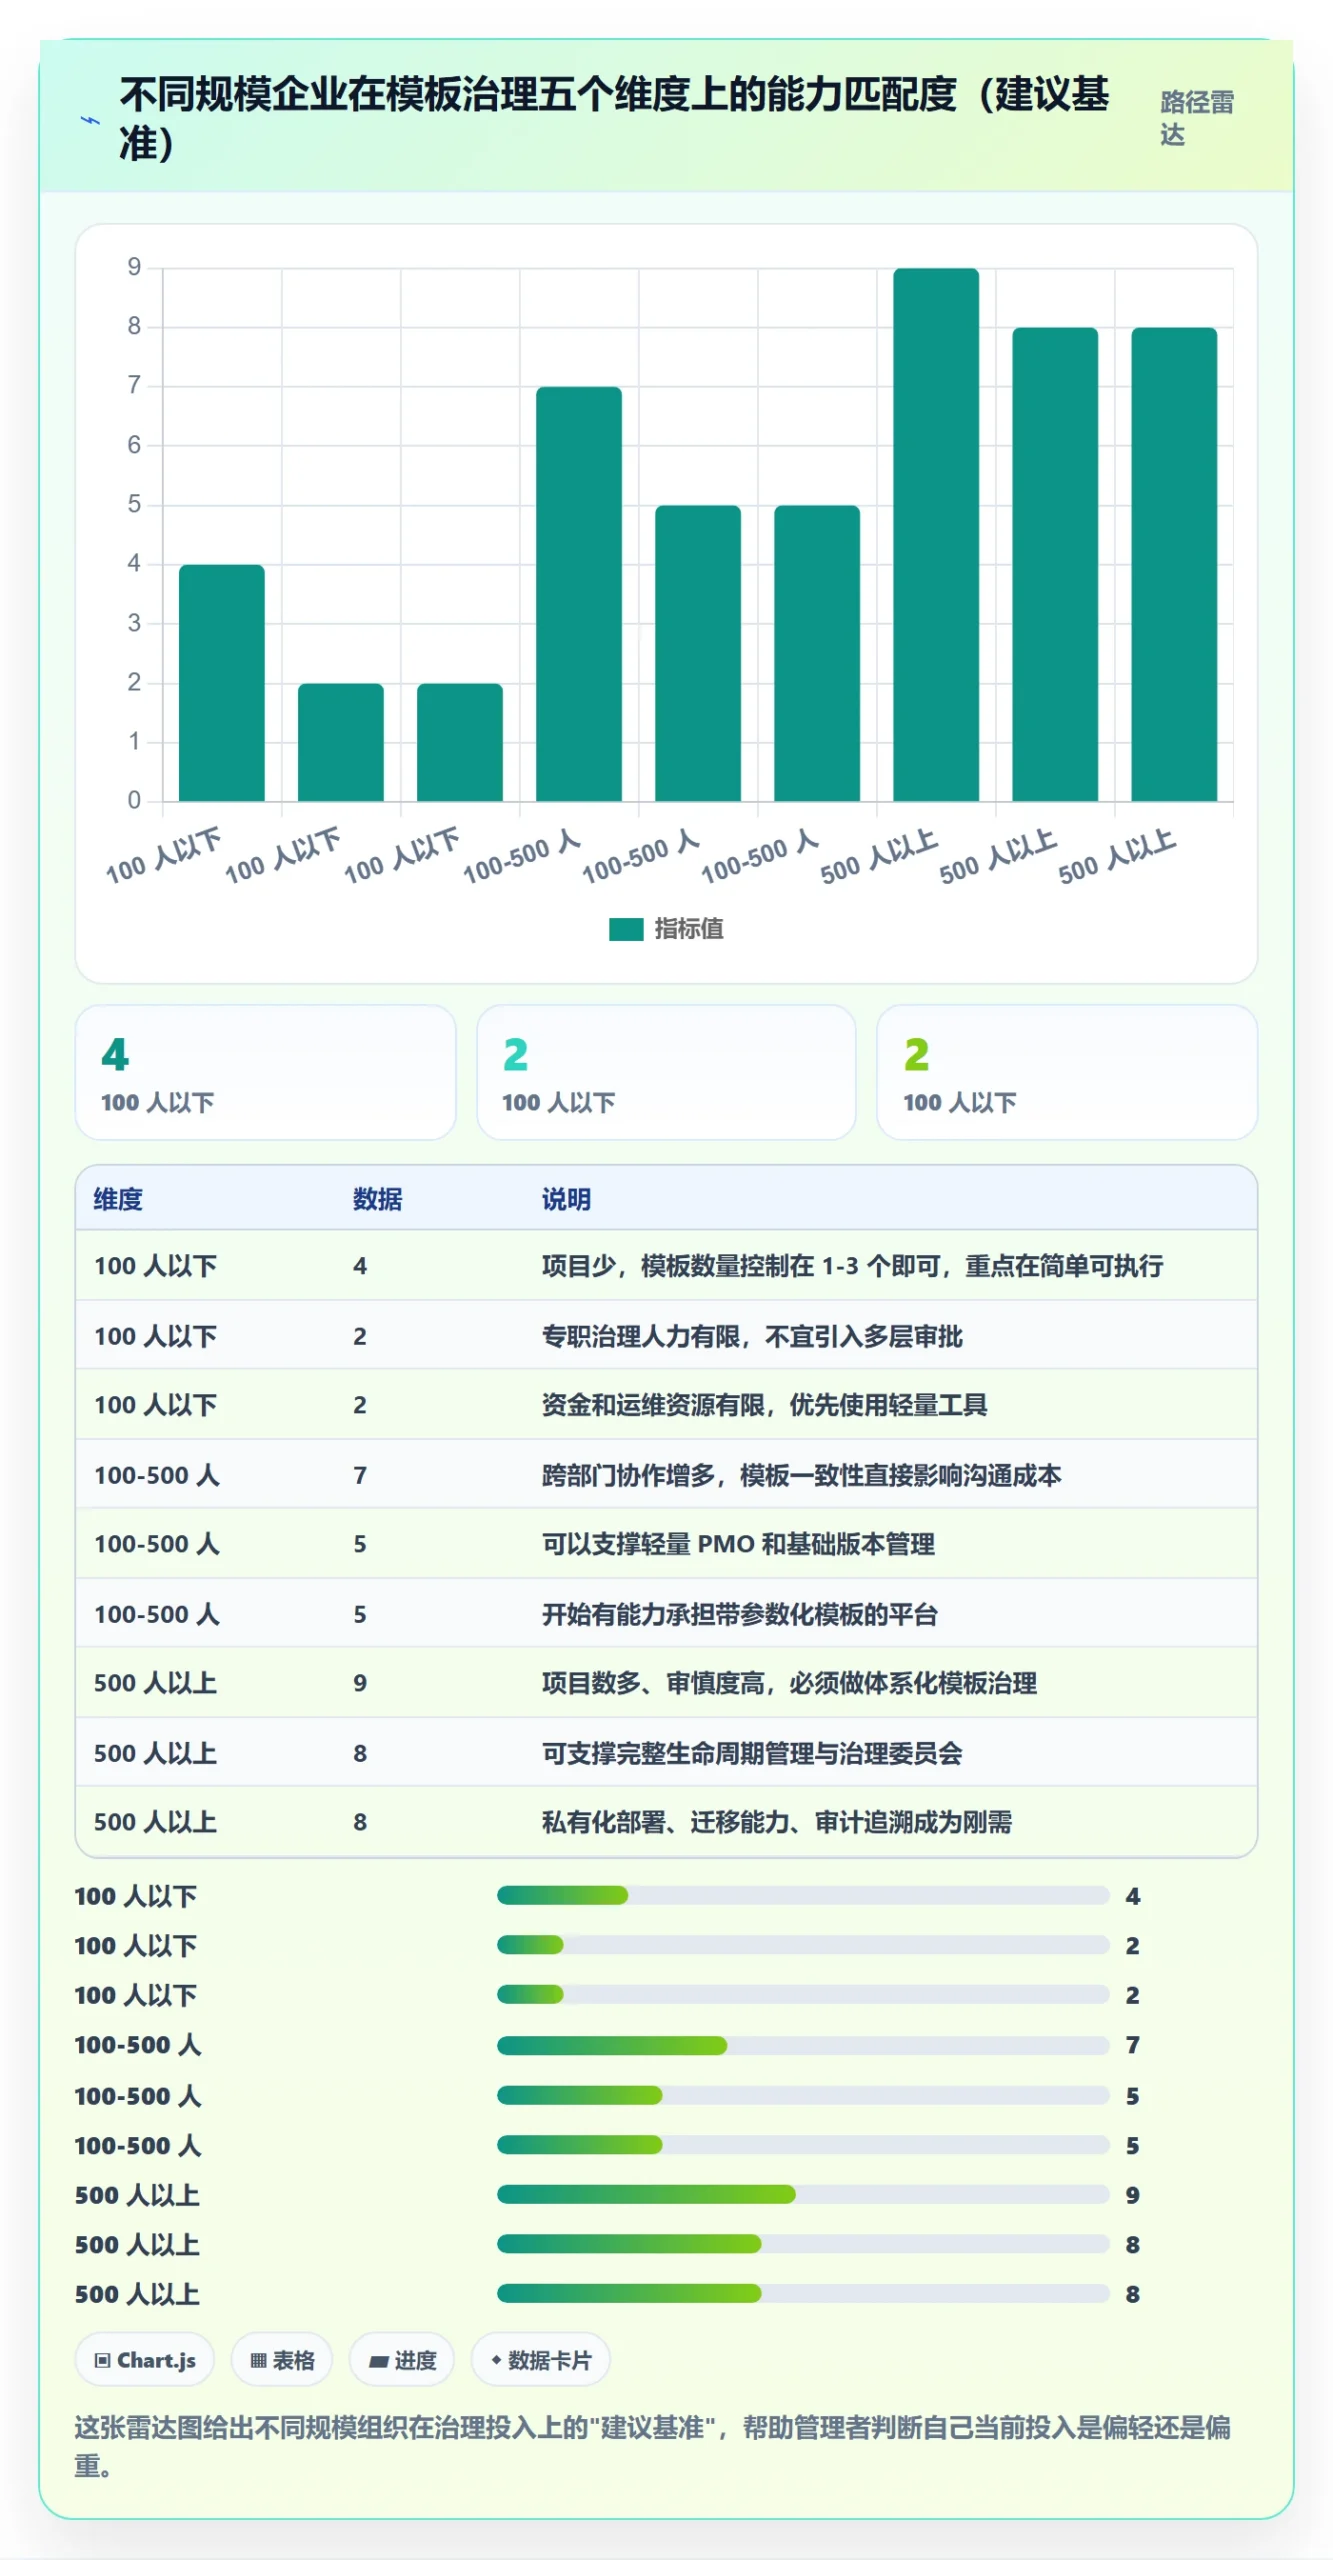Select row 开始有能力承担带参数化模板的平台
The image size is (1333, 2560).
tap(666, 1614)
